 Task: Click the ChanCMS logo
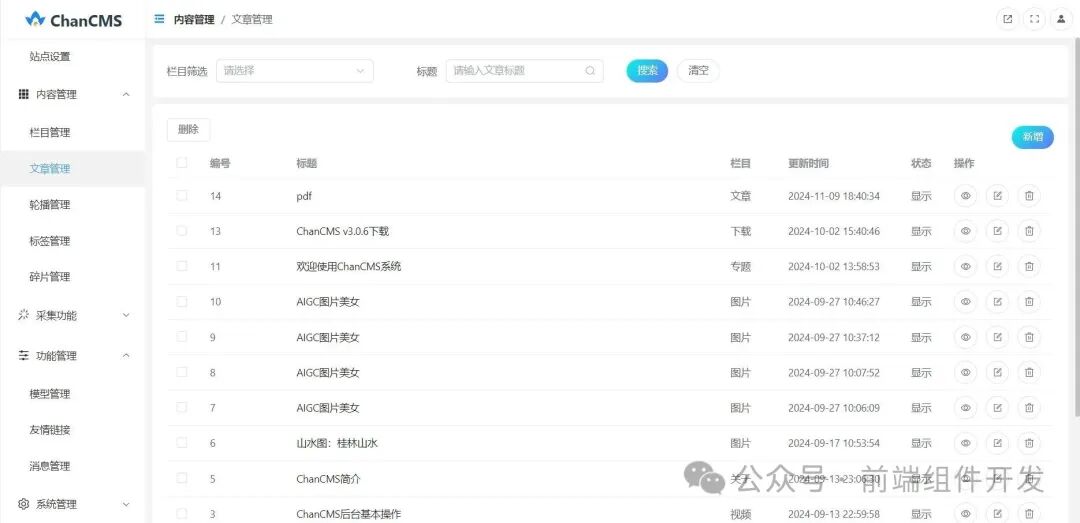73,20
